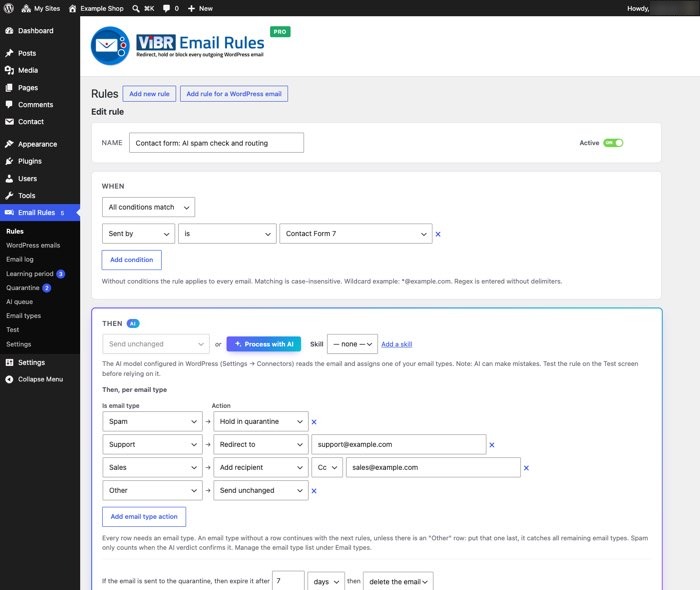The height and width of the screenshot is (590, 700).
Task: Open the Test submenu page
Action: (x=12, y=329)
